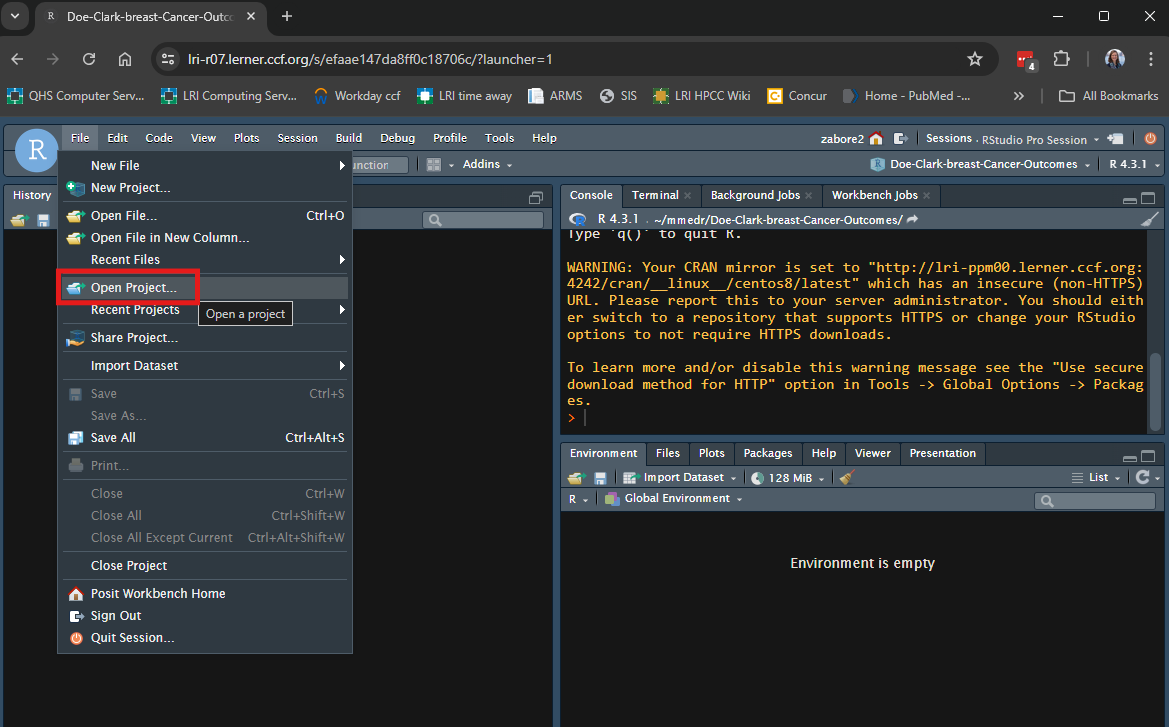1169x727 pixels.
Task: Switch to the Workbench Jobs tab
Action: [875, 195]
